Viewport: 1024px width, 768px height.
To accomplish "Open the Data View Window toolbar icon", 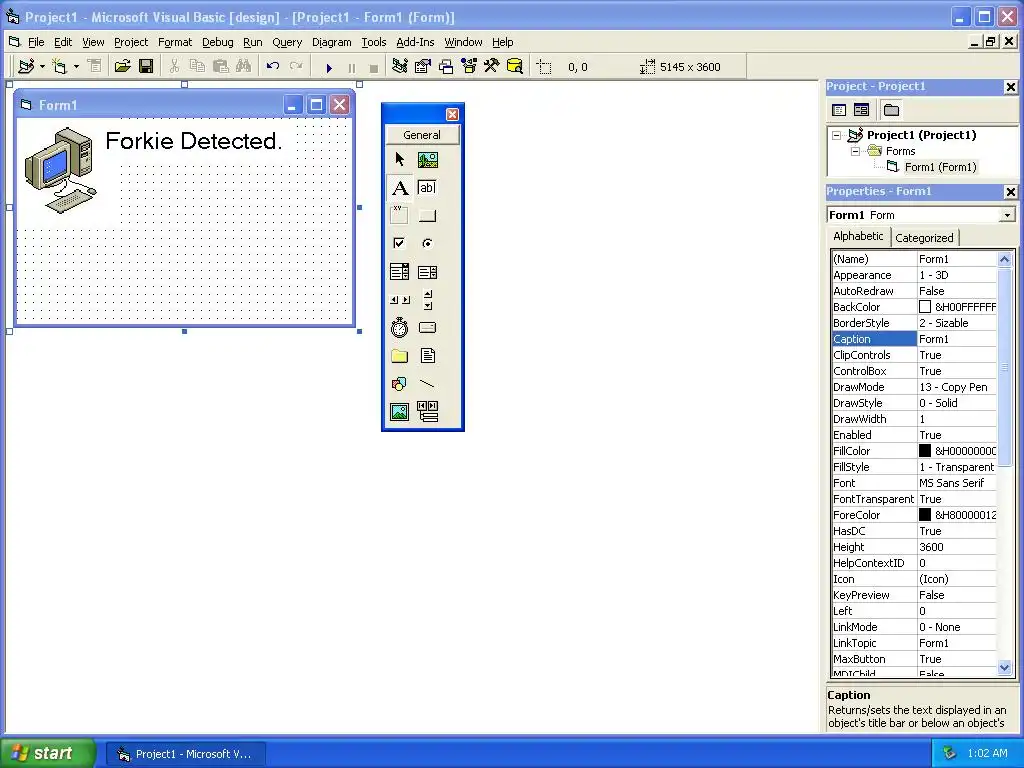I will pos(515,66).
